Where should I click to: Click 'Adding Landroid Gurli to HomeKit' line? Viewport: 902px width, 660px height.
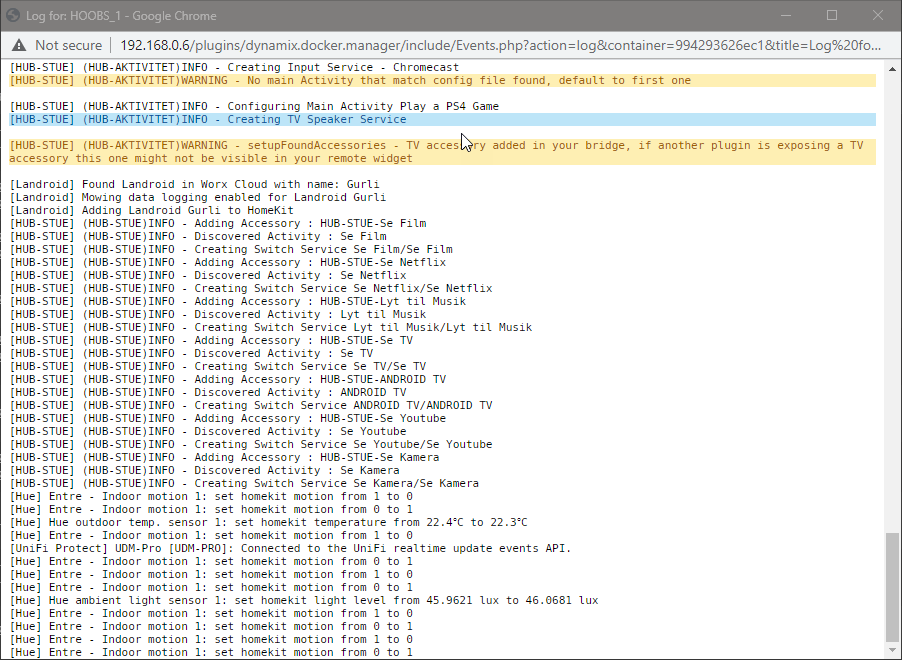point(151,211)
